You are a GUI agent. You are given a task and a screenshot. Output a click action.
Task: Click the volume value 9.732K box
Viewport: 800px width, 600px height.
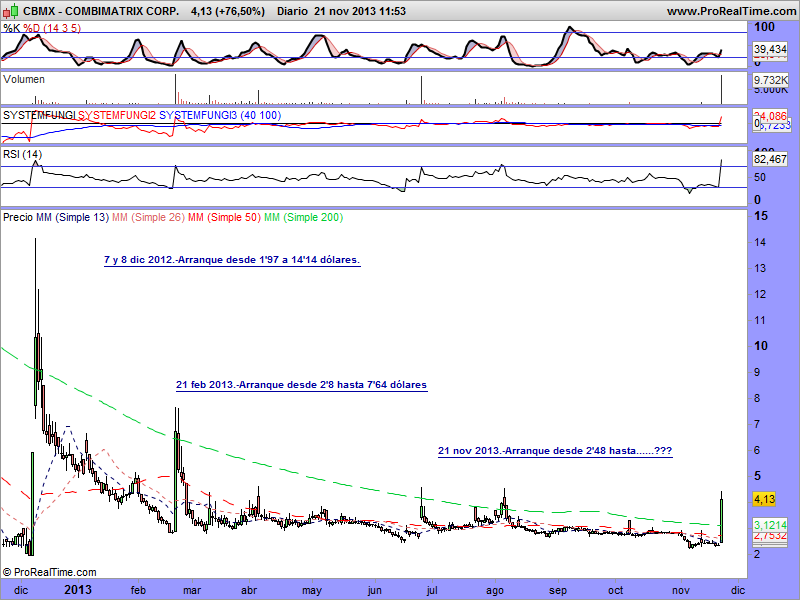pos(770,80)
